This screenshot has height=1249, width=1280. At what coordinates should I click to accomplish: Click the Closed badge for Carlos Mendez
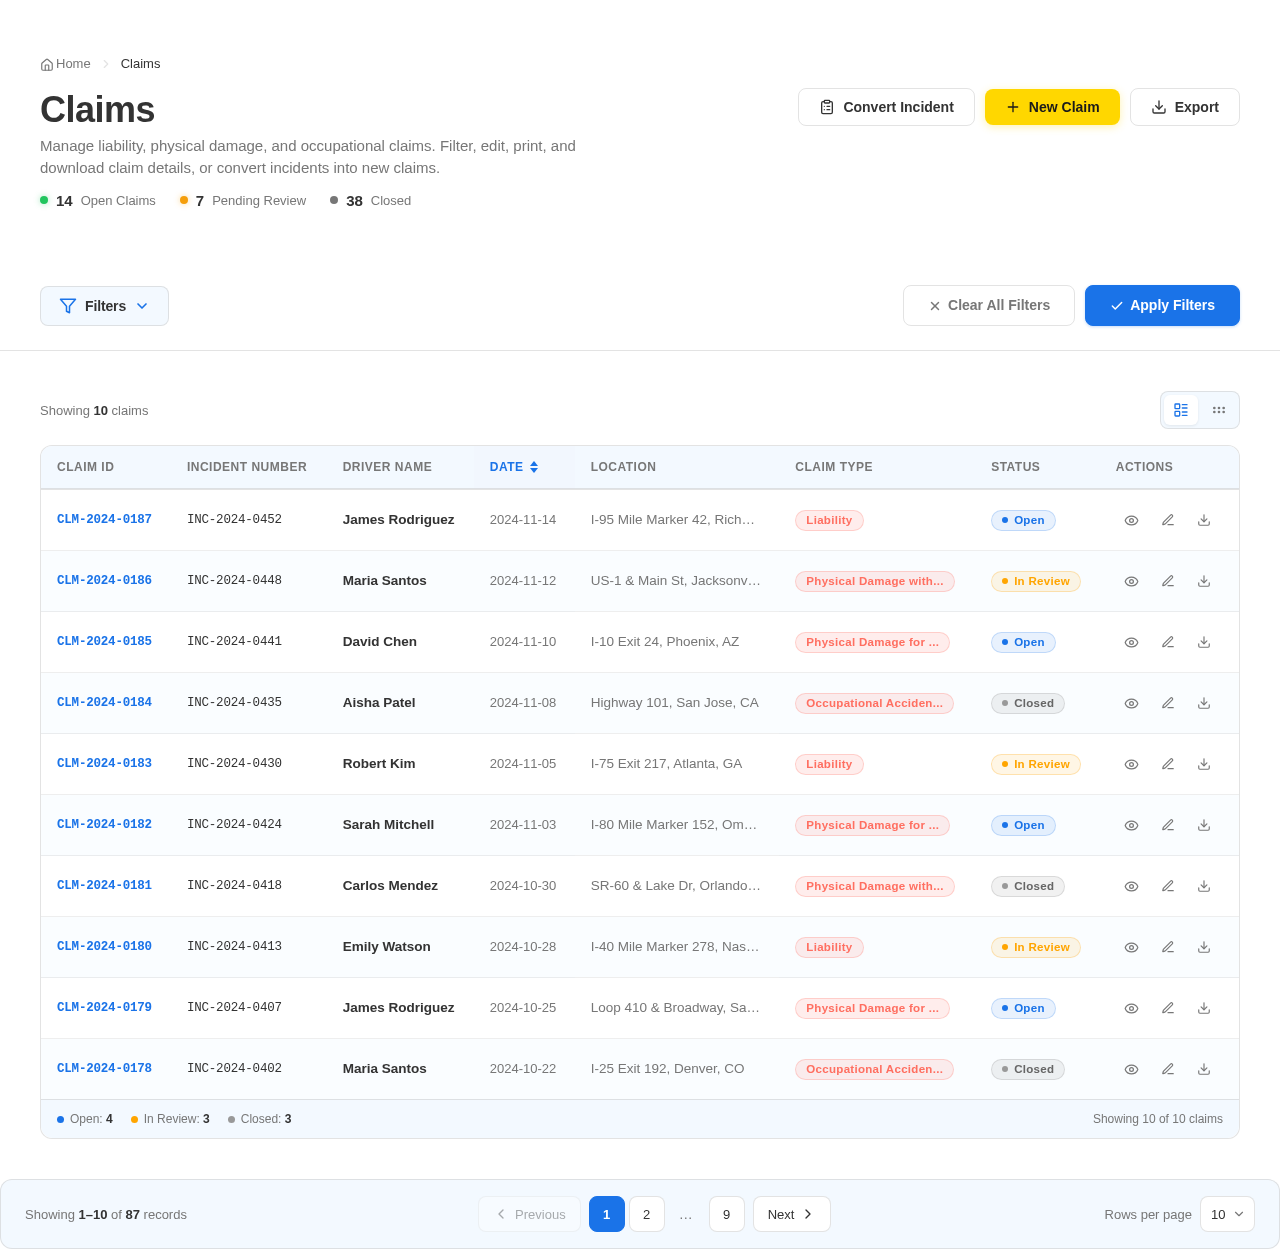point(1028,886)
